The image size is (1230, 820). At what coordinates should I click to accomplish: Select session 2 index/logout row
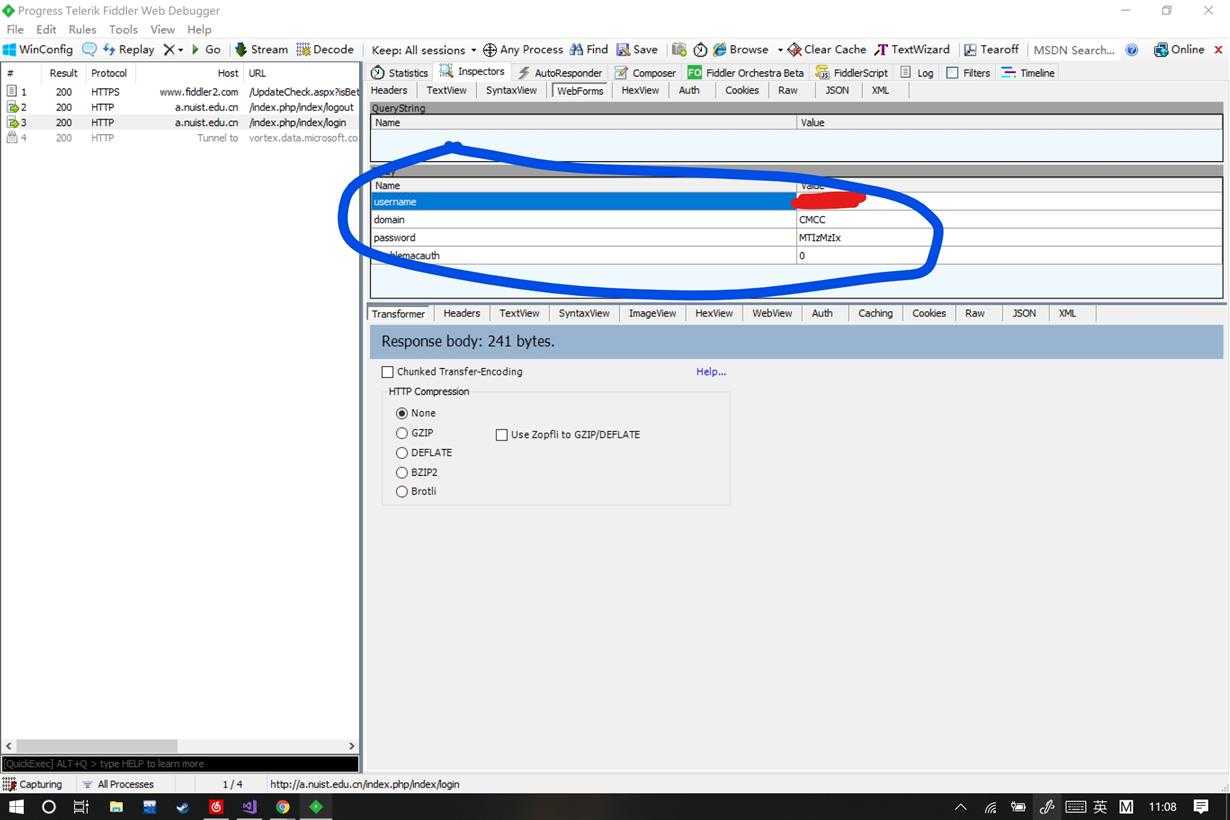pyautogui.click(x=180, y=107)
